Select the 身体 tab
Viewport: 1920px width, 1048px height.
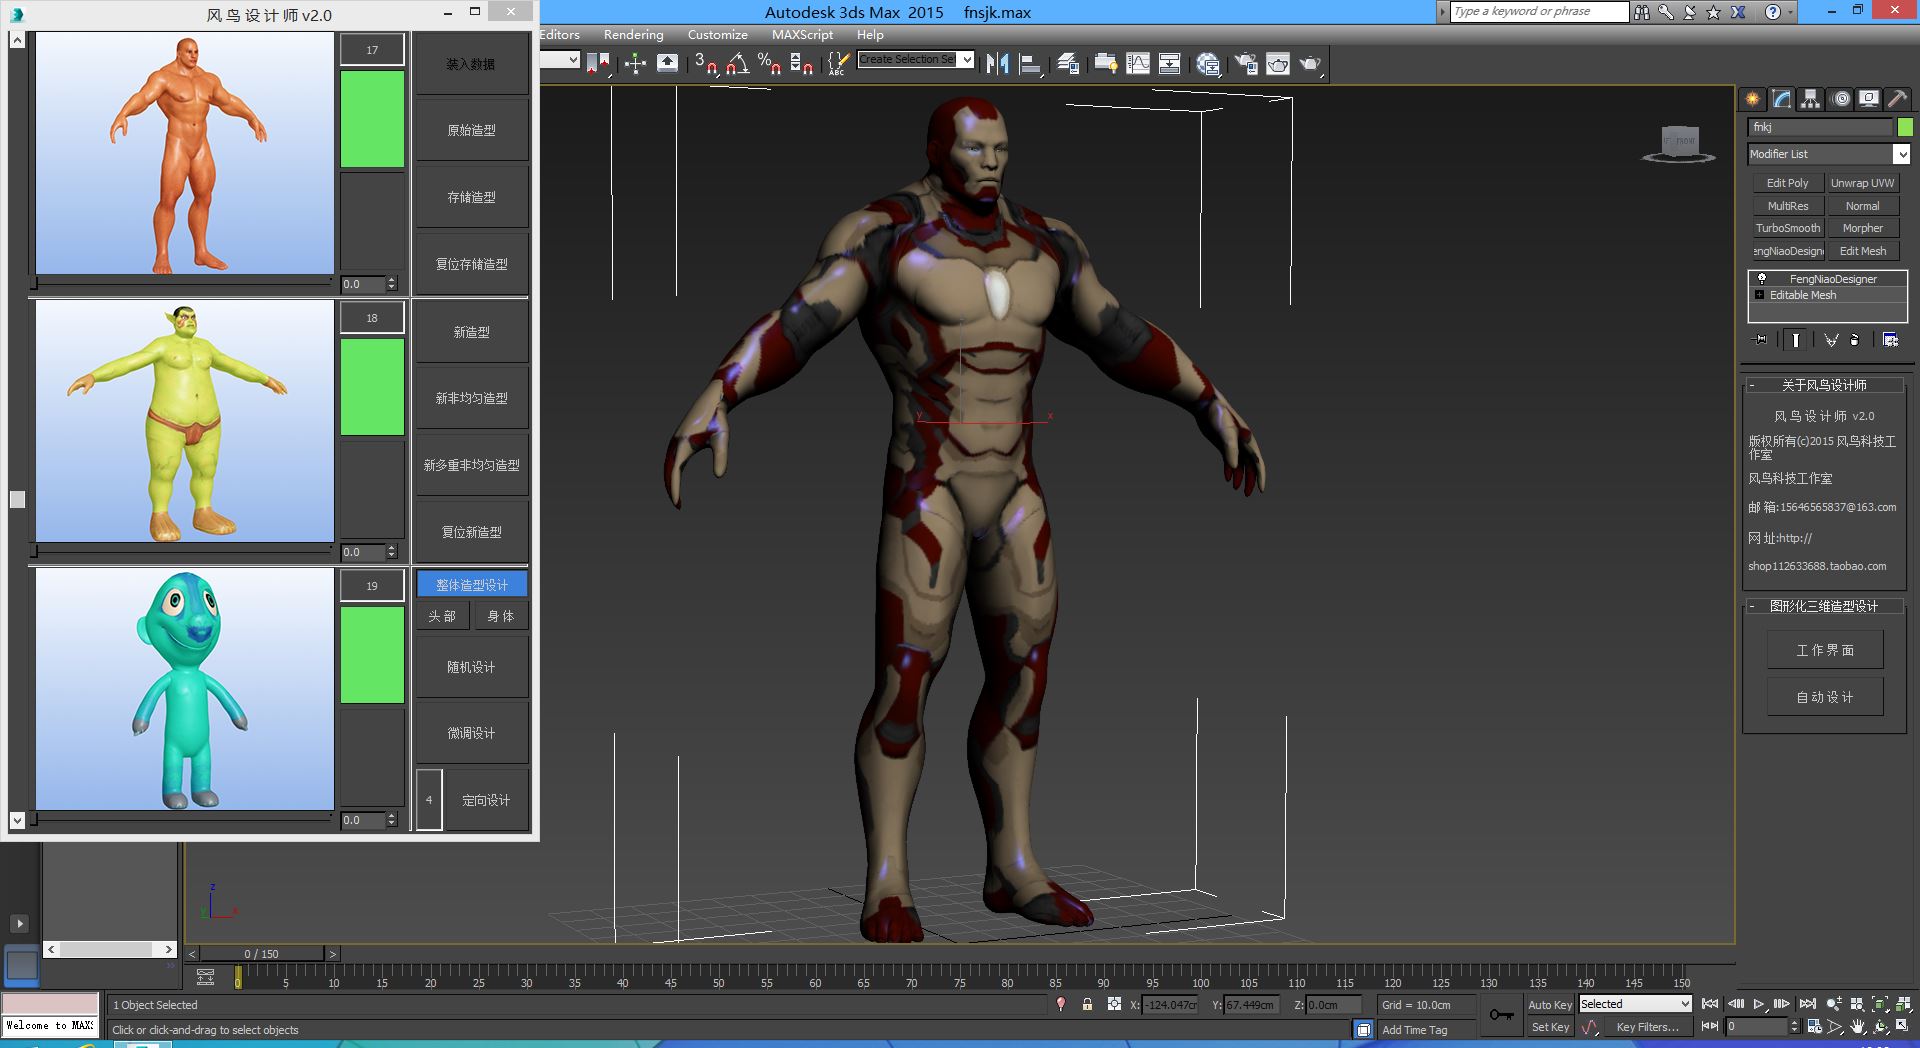501,616
